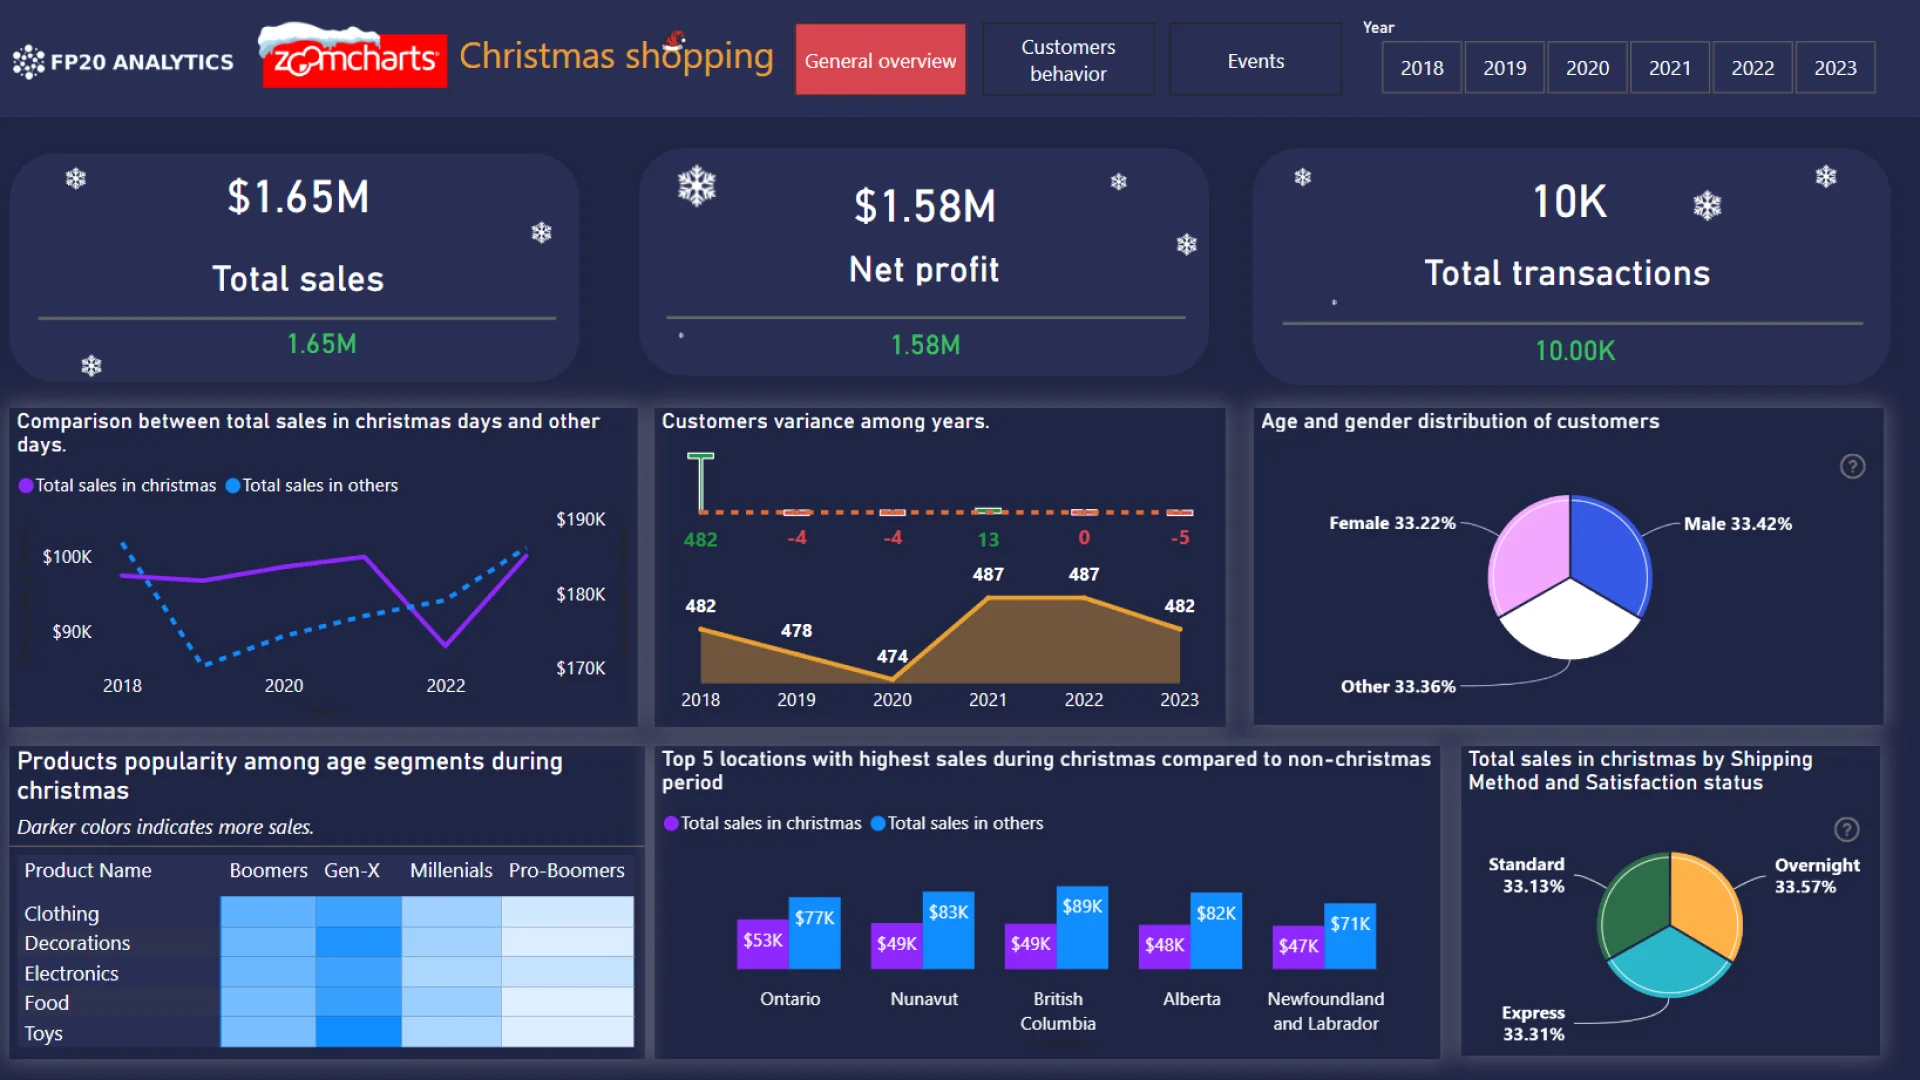Click the 2019 variance value -4

tap(796, 538)
